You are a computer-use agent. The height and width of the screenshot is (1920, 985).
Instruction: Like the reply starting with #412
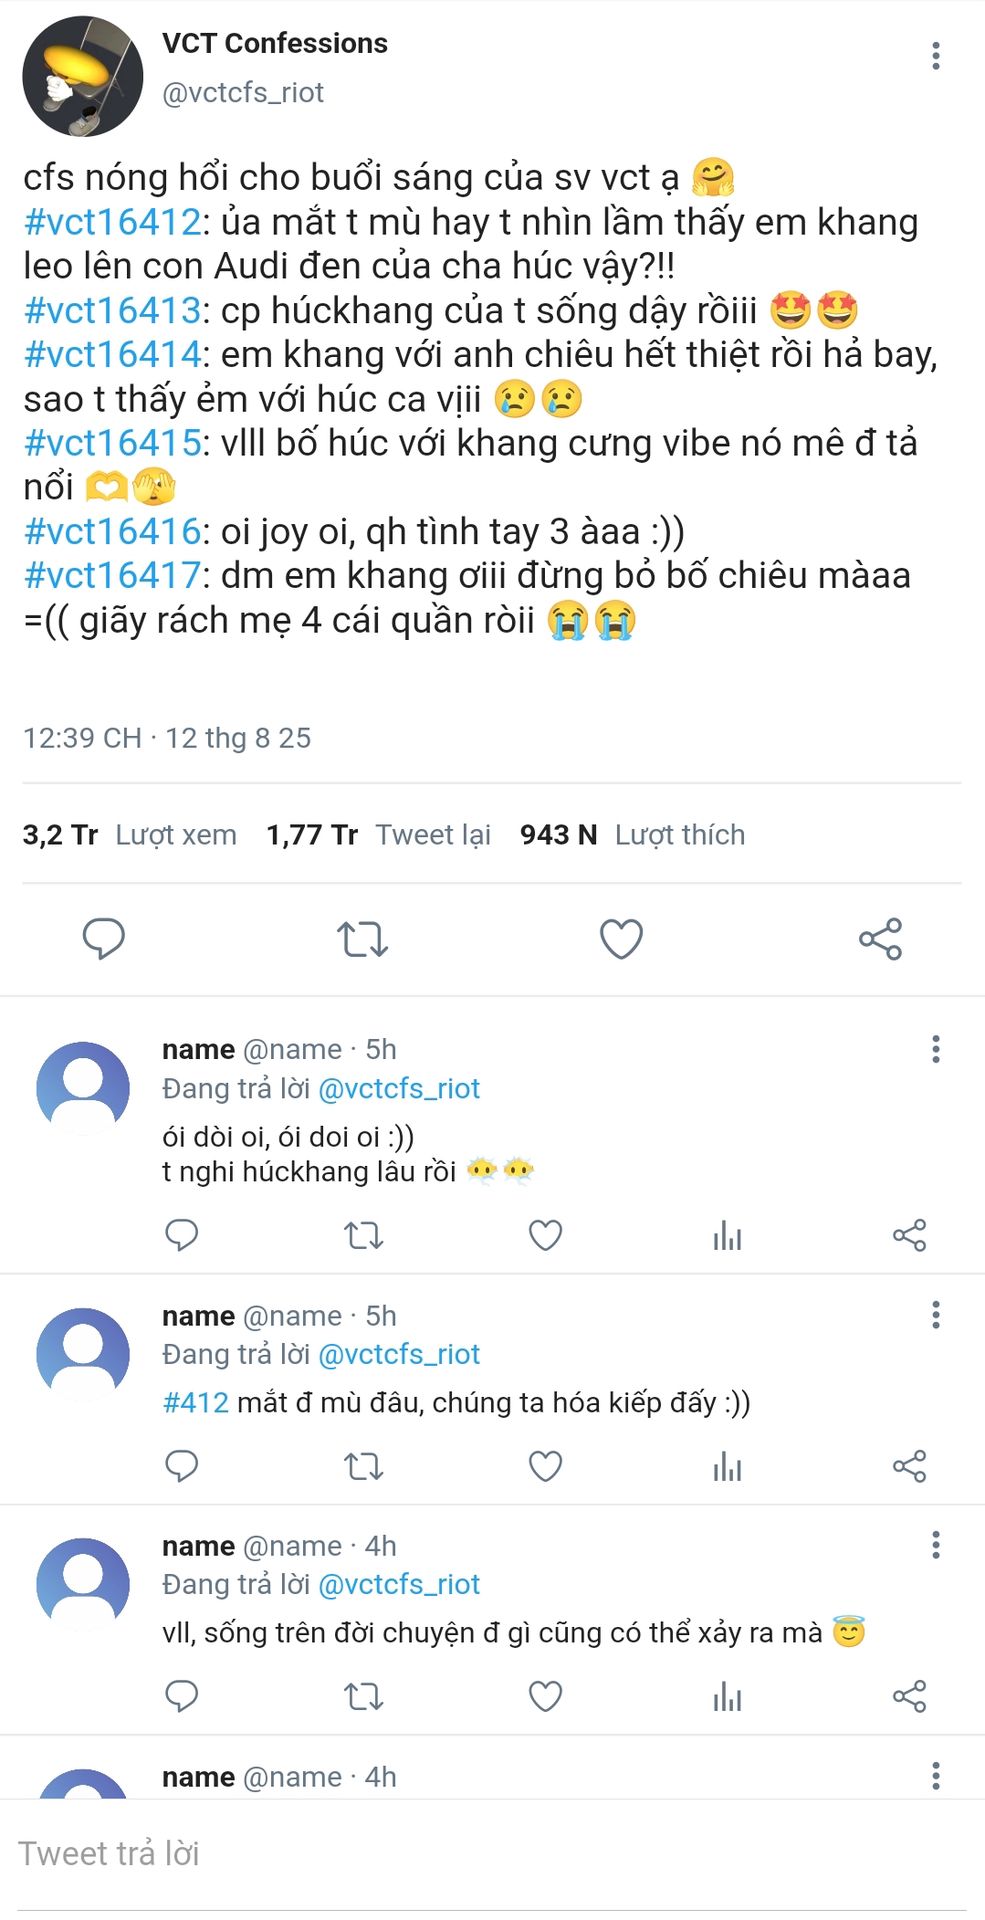click(x=545, y=1466)
